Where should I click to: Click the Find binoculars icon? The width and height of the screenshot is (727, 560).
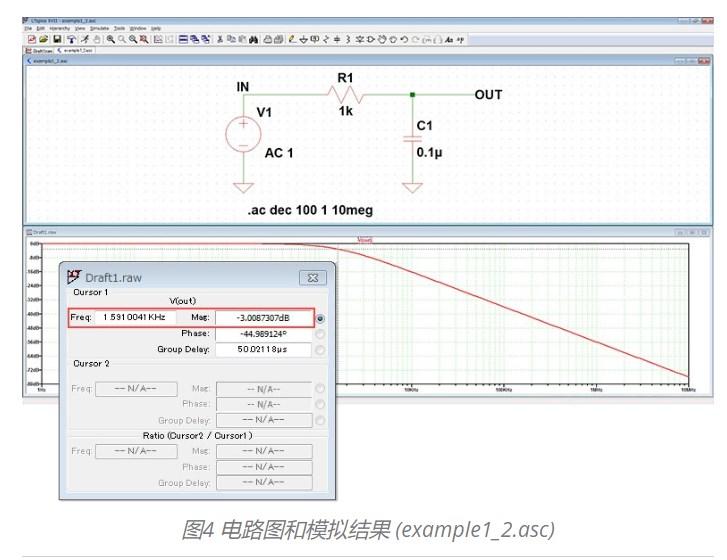(254, 39)
